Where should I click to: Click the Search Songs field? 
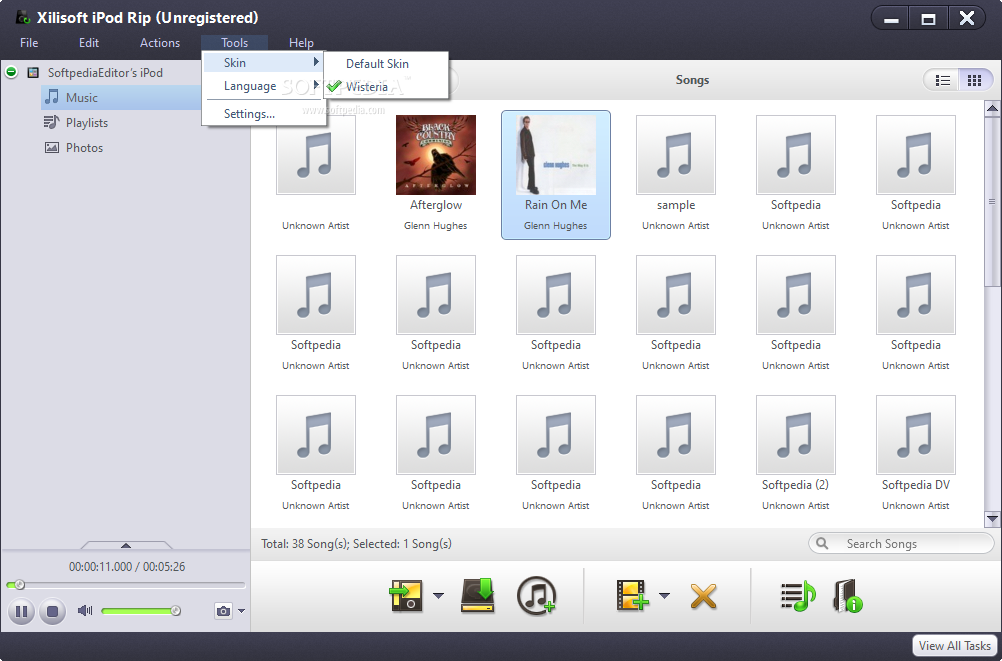tap(901, 543)
